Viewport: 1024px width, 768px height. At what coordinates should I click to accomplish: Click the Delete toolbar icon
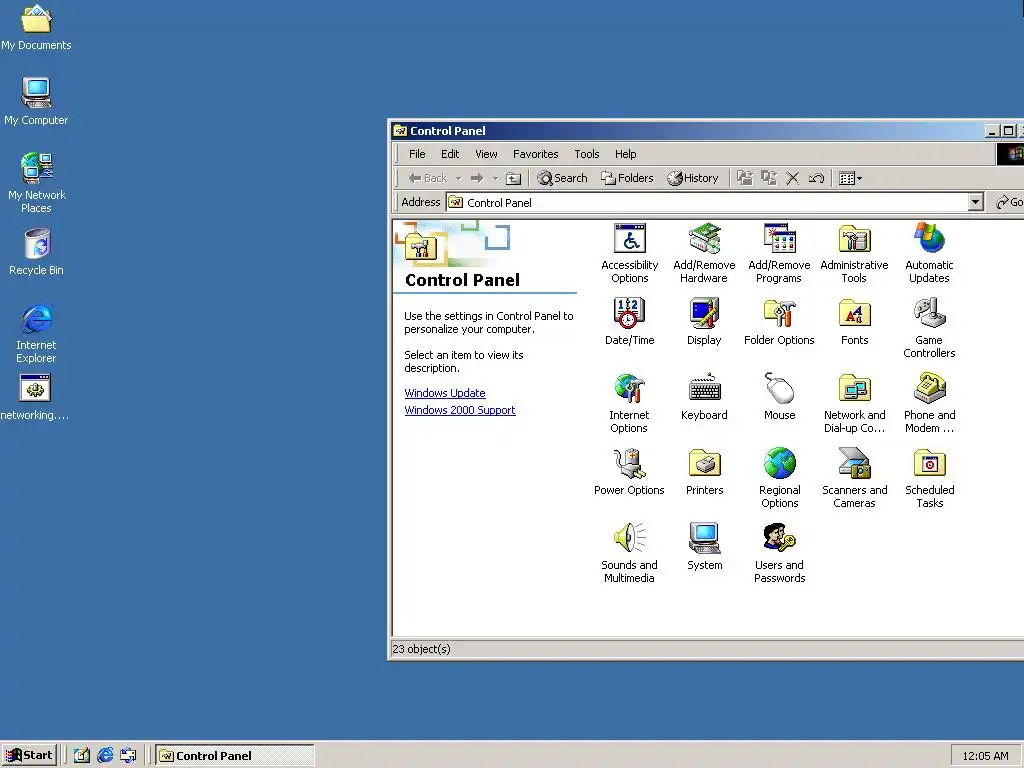(792, 178)
